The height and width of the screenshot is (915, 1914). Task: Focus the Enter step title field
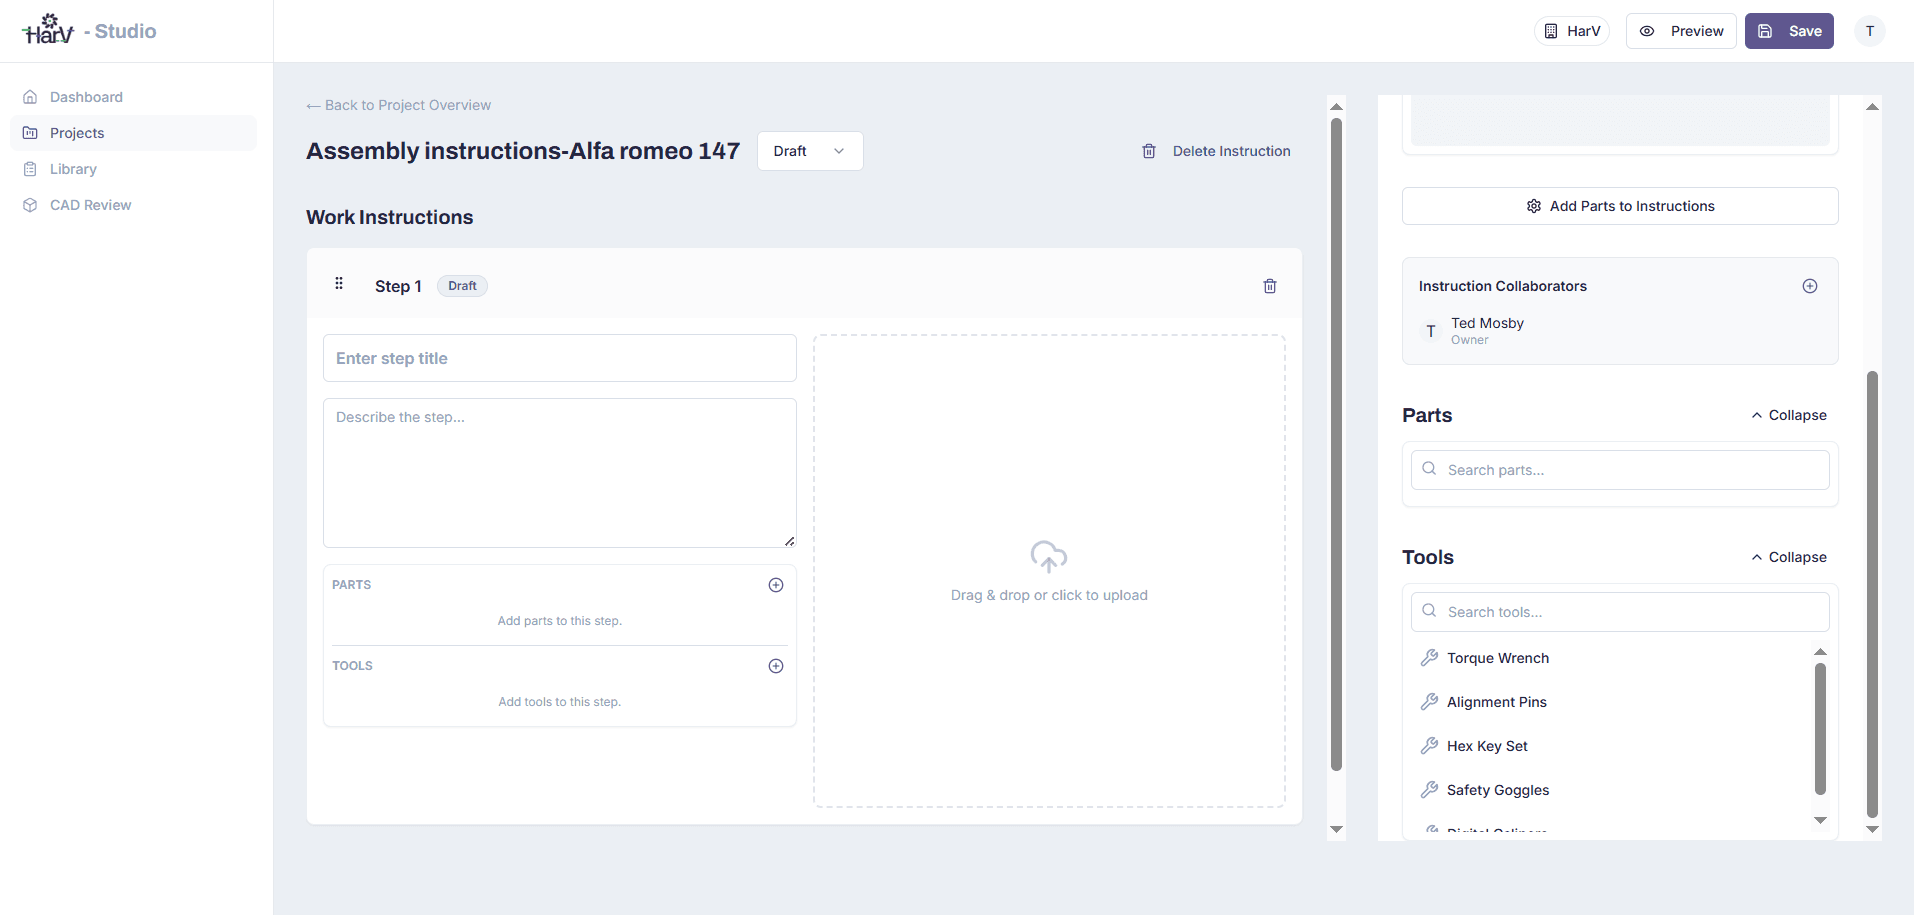pyautogui.click(x=560, y=358)
